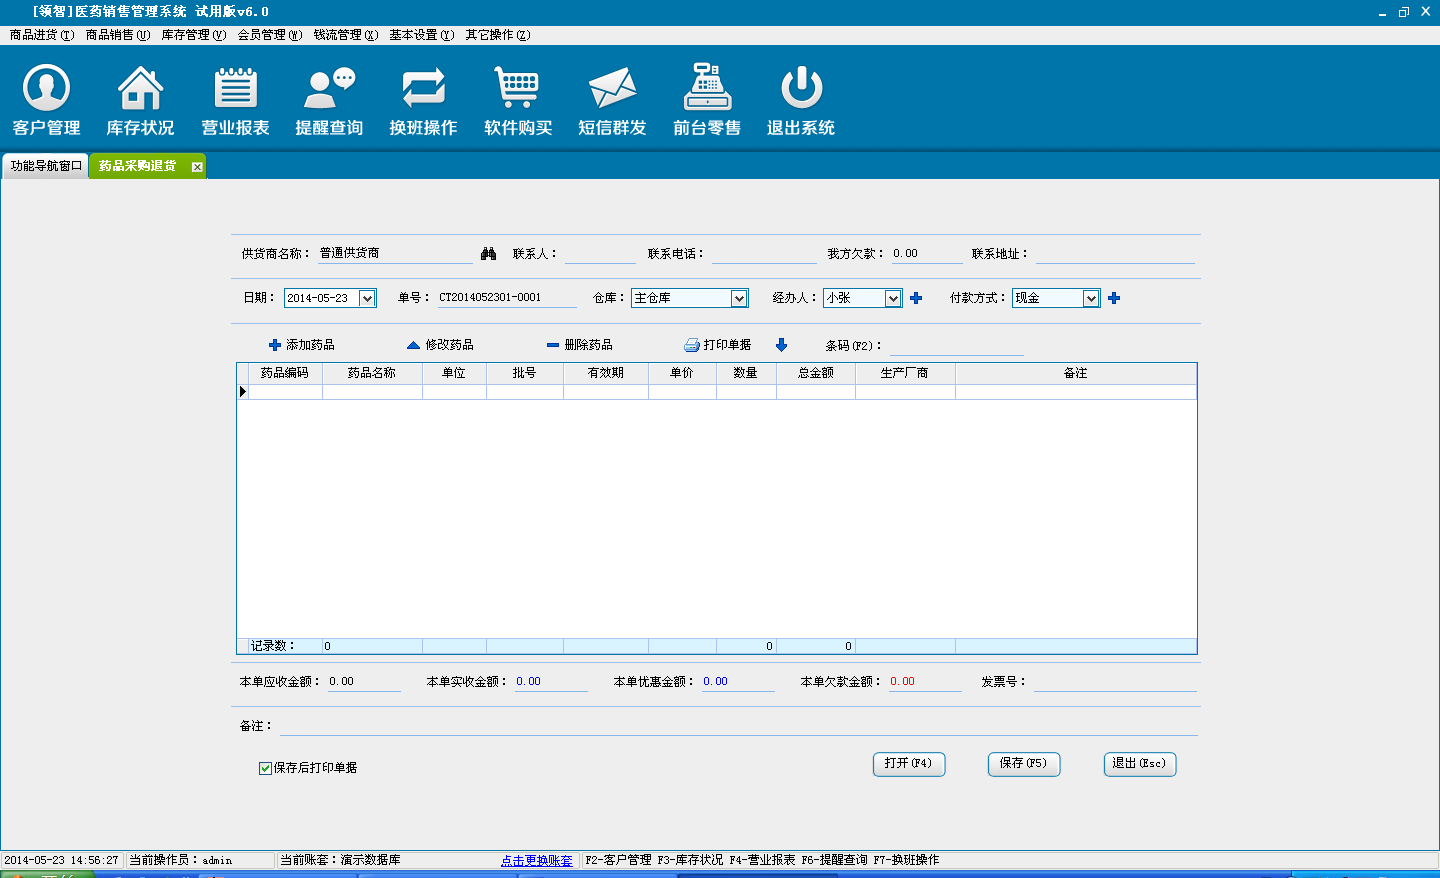1440x878 pixels.
Task: Expand the 日期 date dropdown
Action: 367,298
